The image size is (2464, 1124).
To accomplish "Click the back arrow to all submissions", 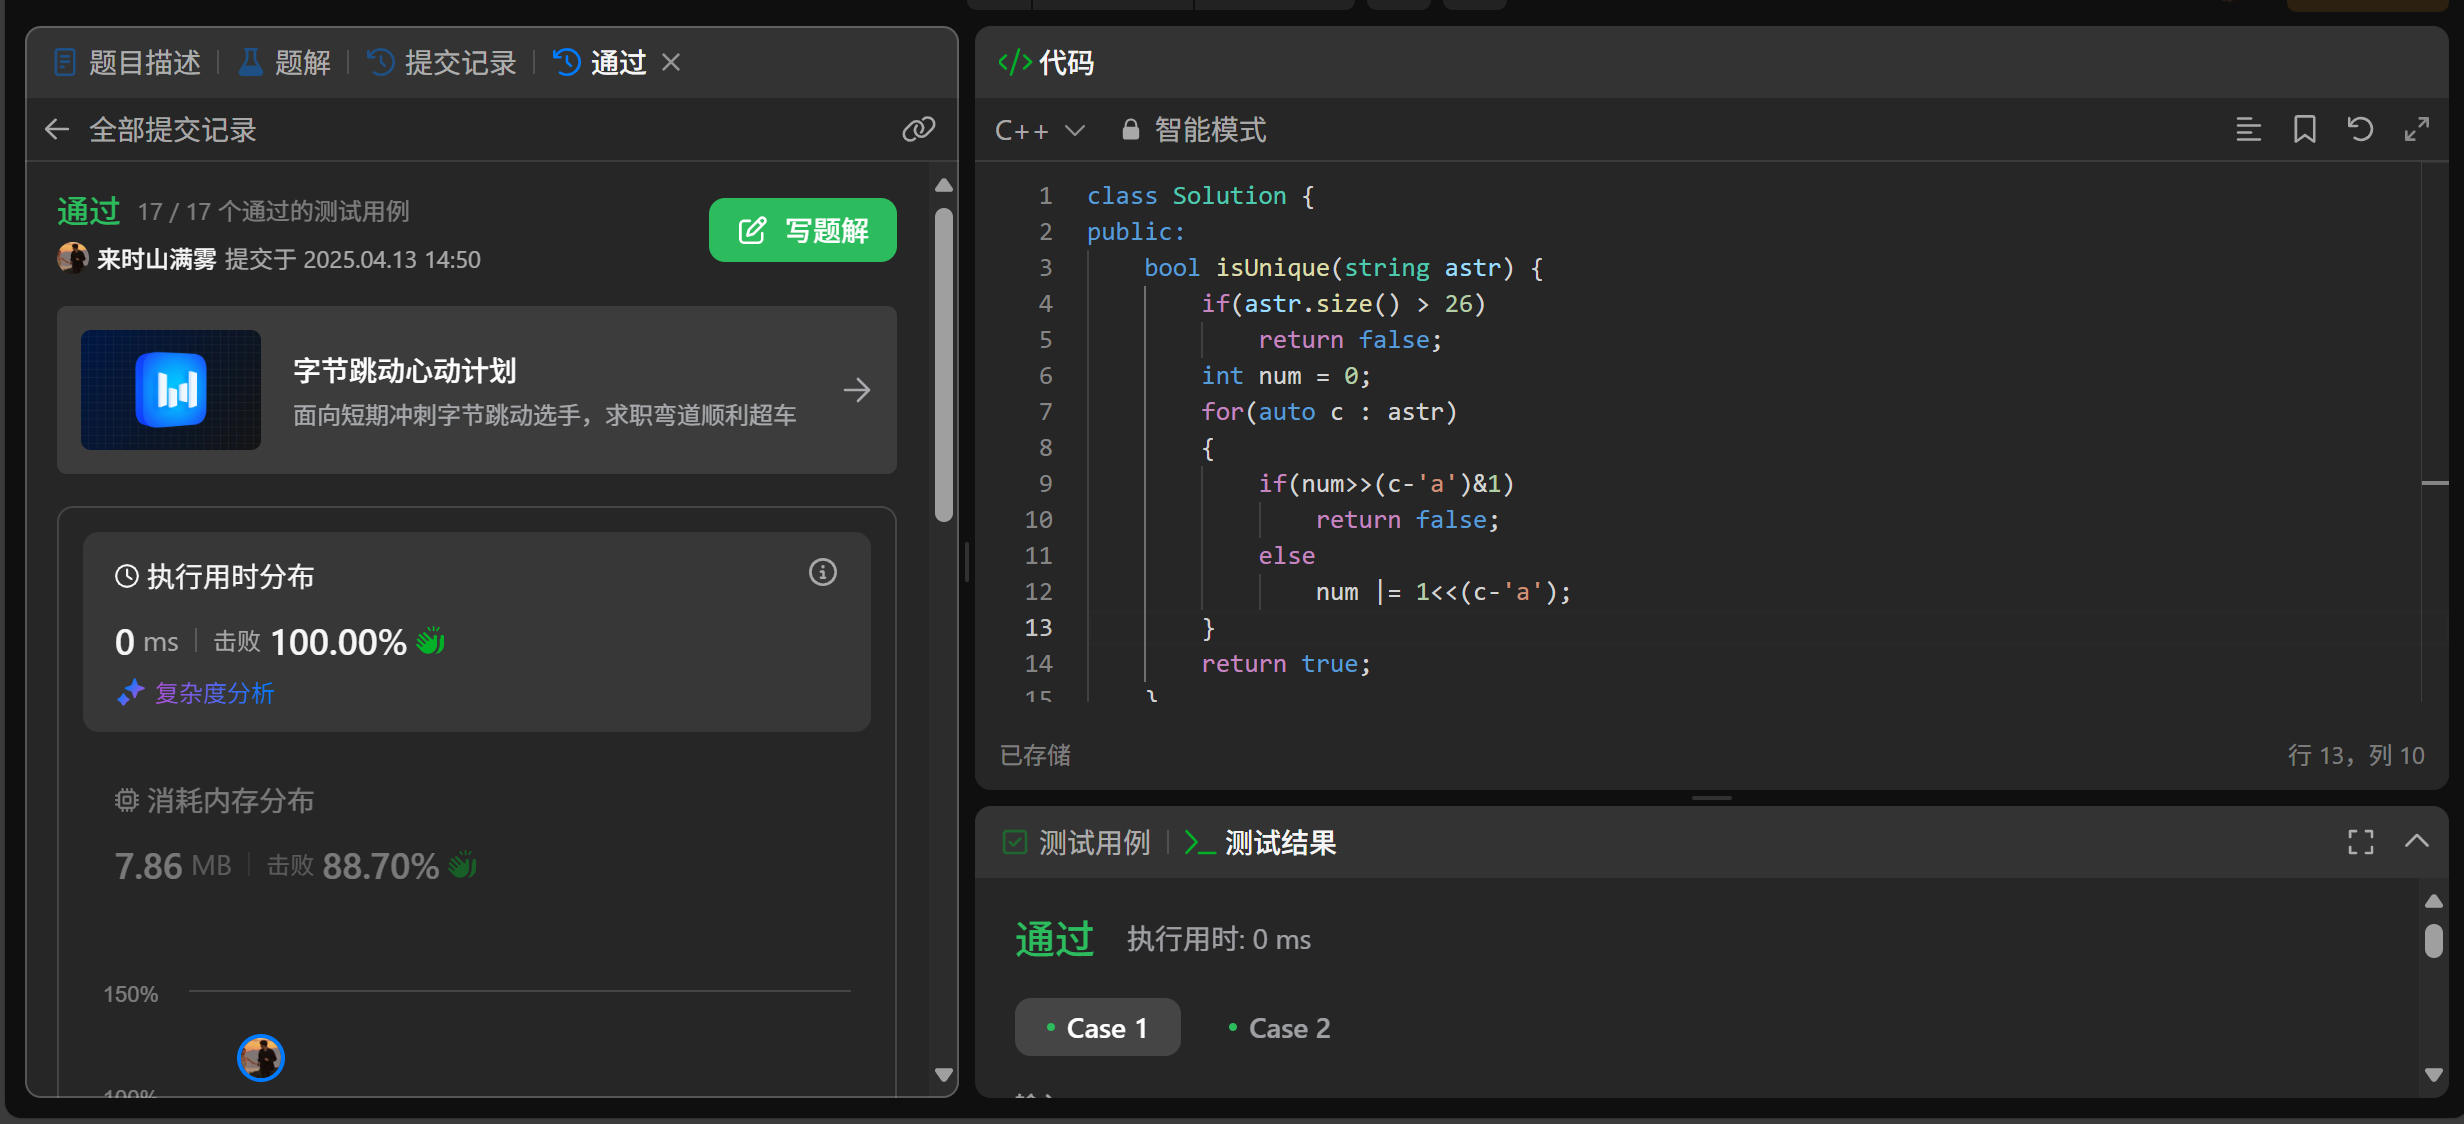I will 57,129.
